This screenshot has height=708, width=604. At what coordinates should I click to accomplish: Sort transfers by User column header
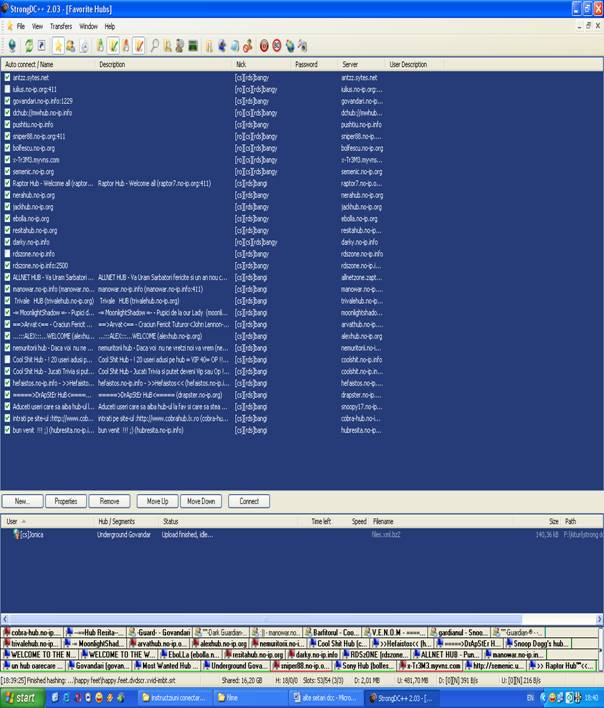click(12, 521)
